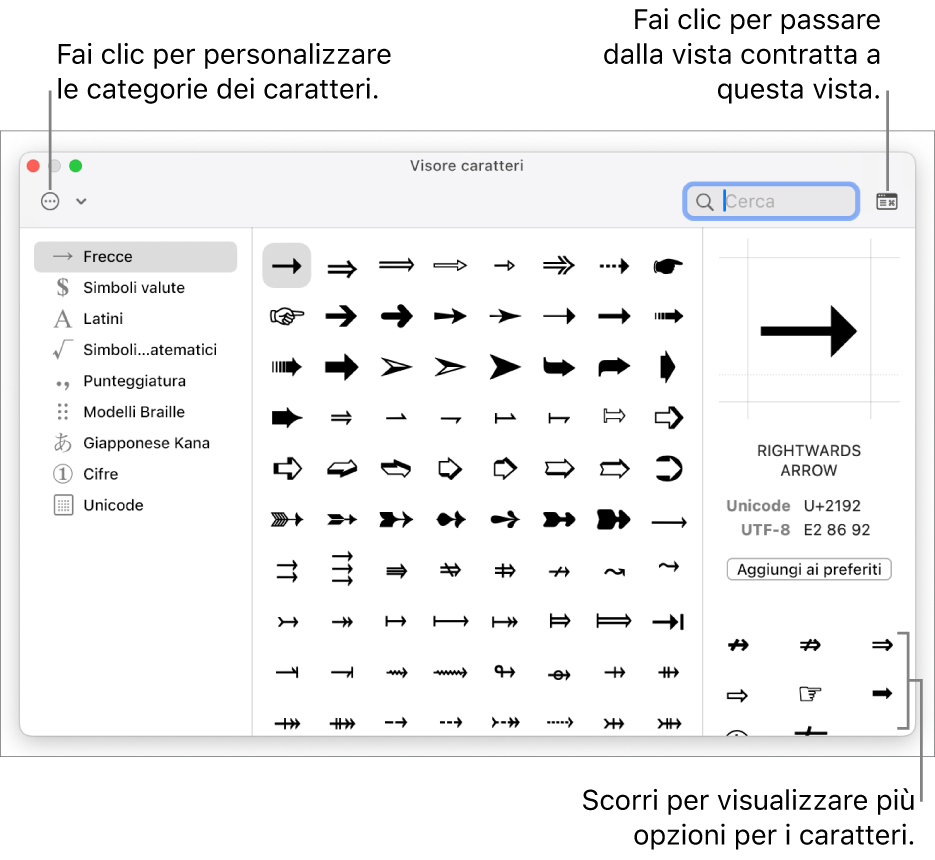The image size is (935, 860).
Task: Choose the Simboli...atematici category
Action: point(135,349)
